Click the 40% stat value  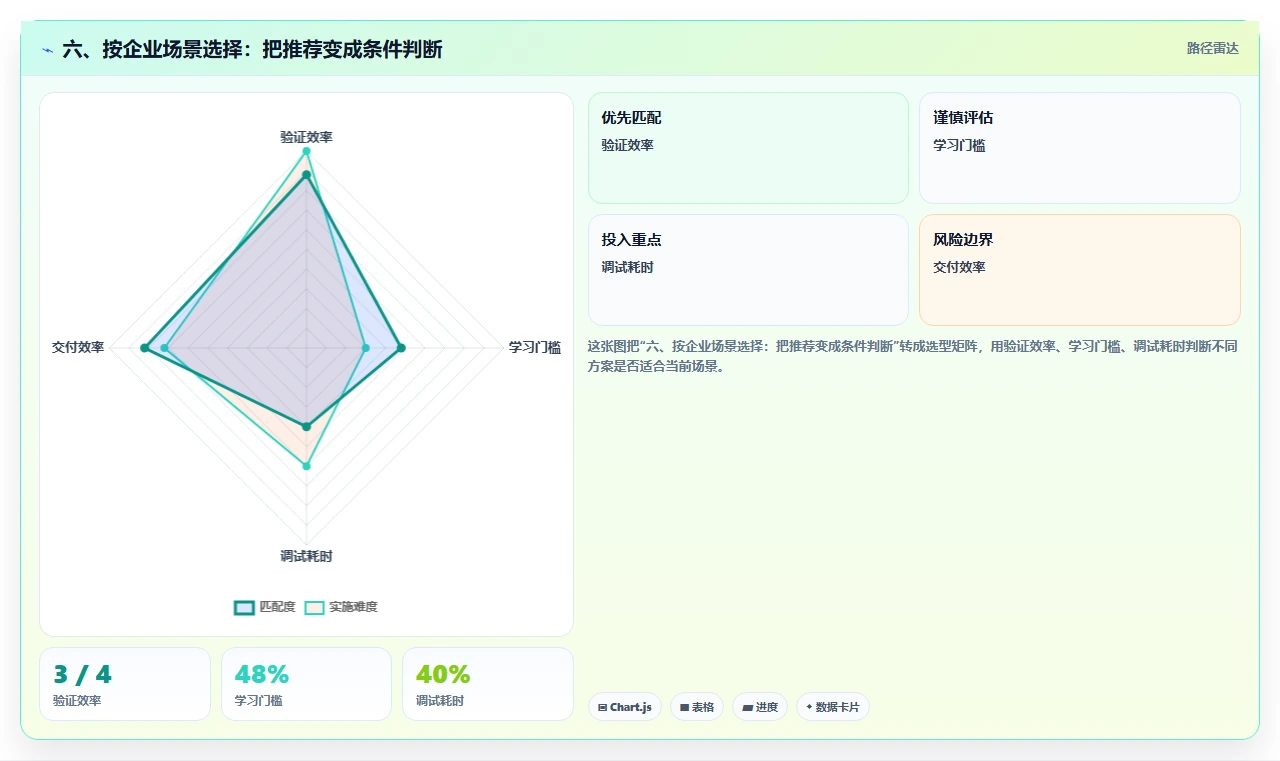[x=443, y=675]
